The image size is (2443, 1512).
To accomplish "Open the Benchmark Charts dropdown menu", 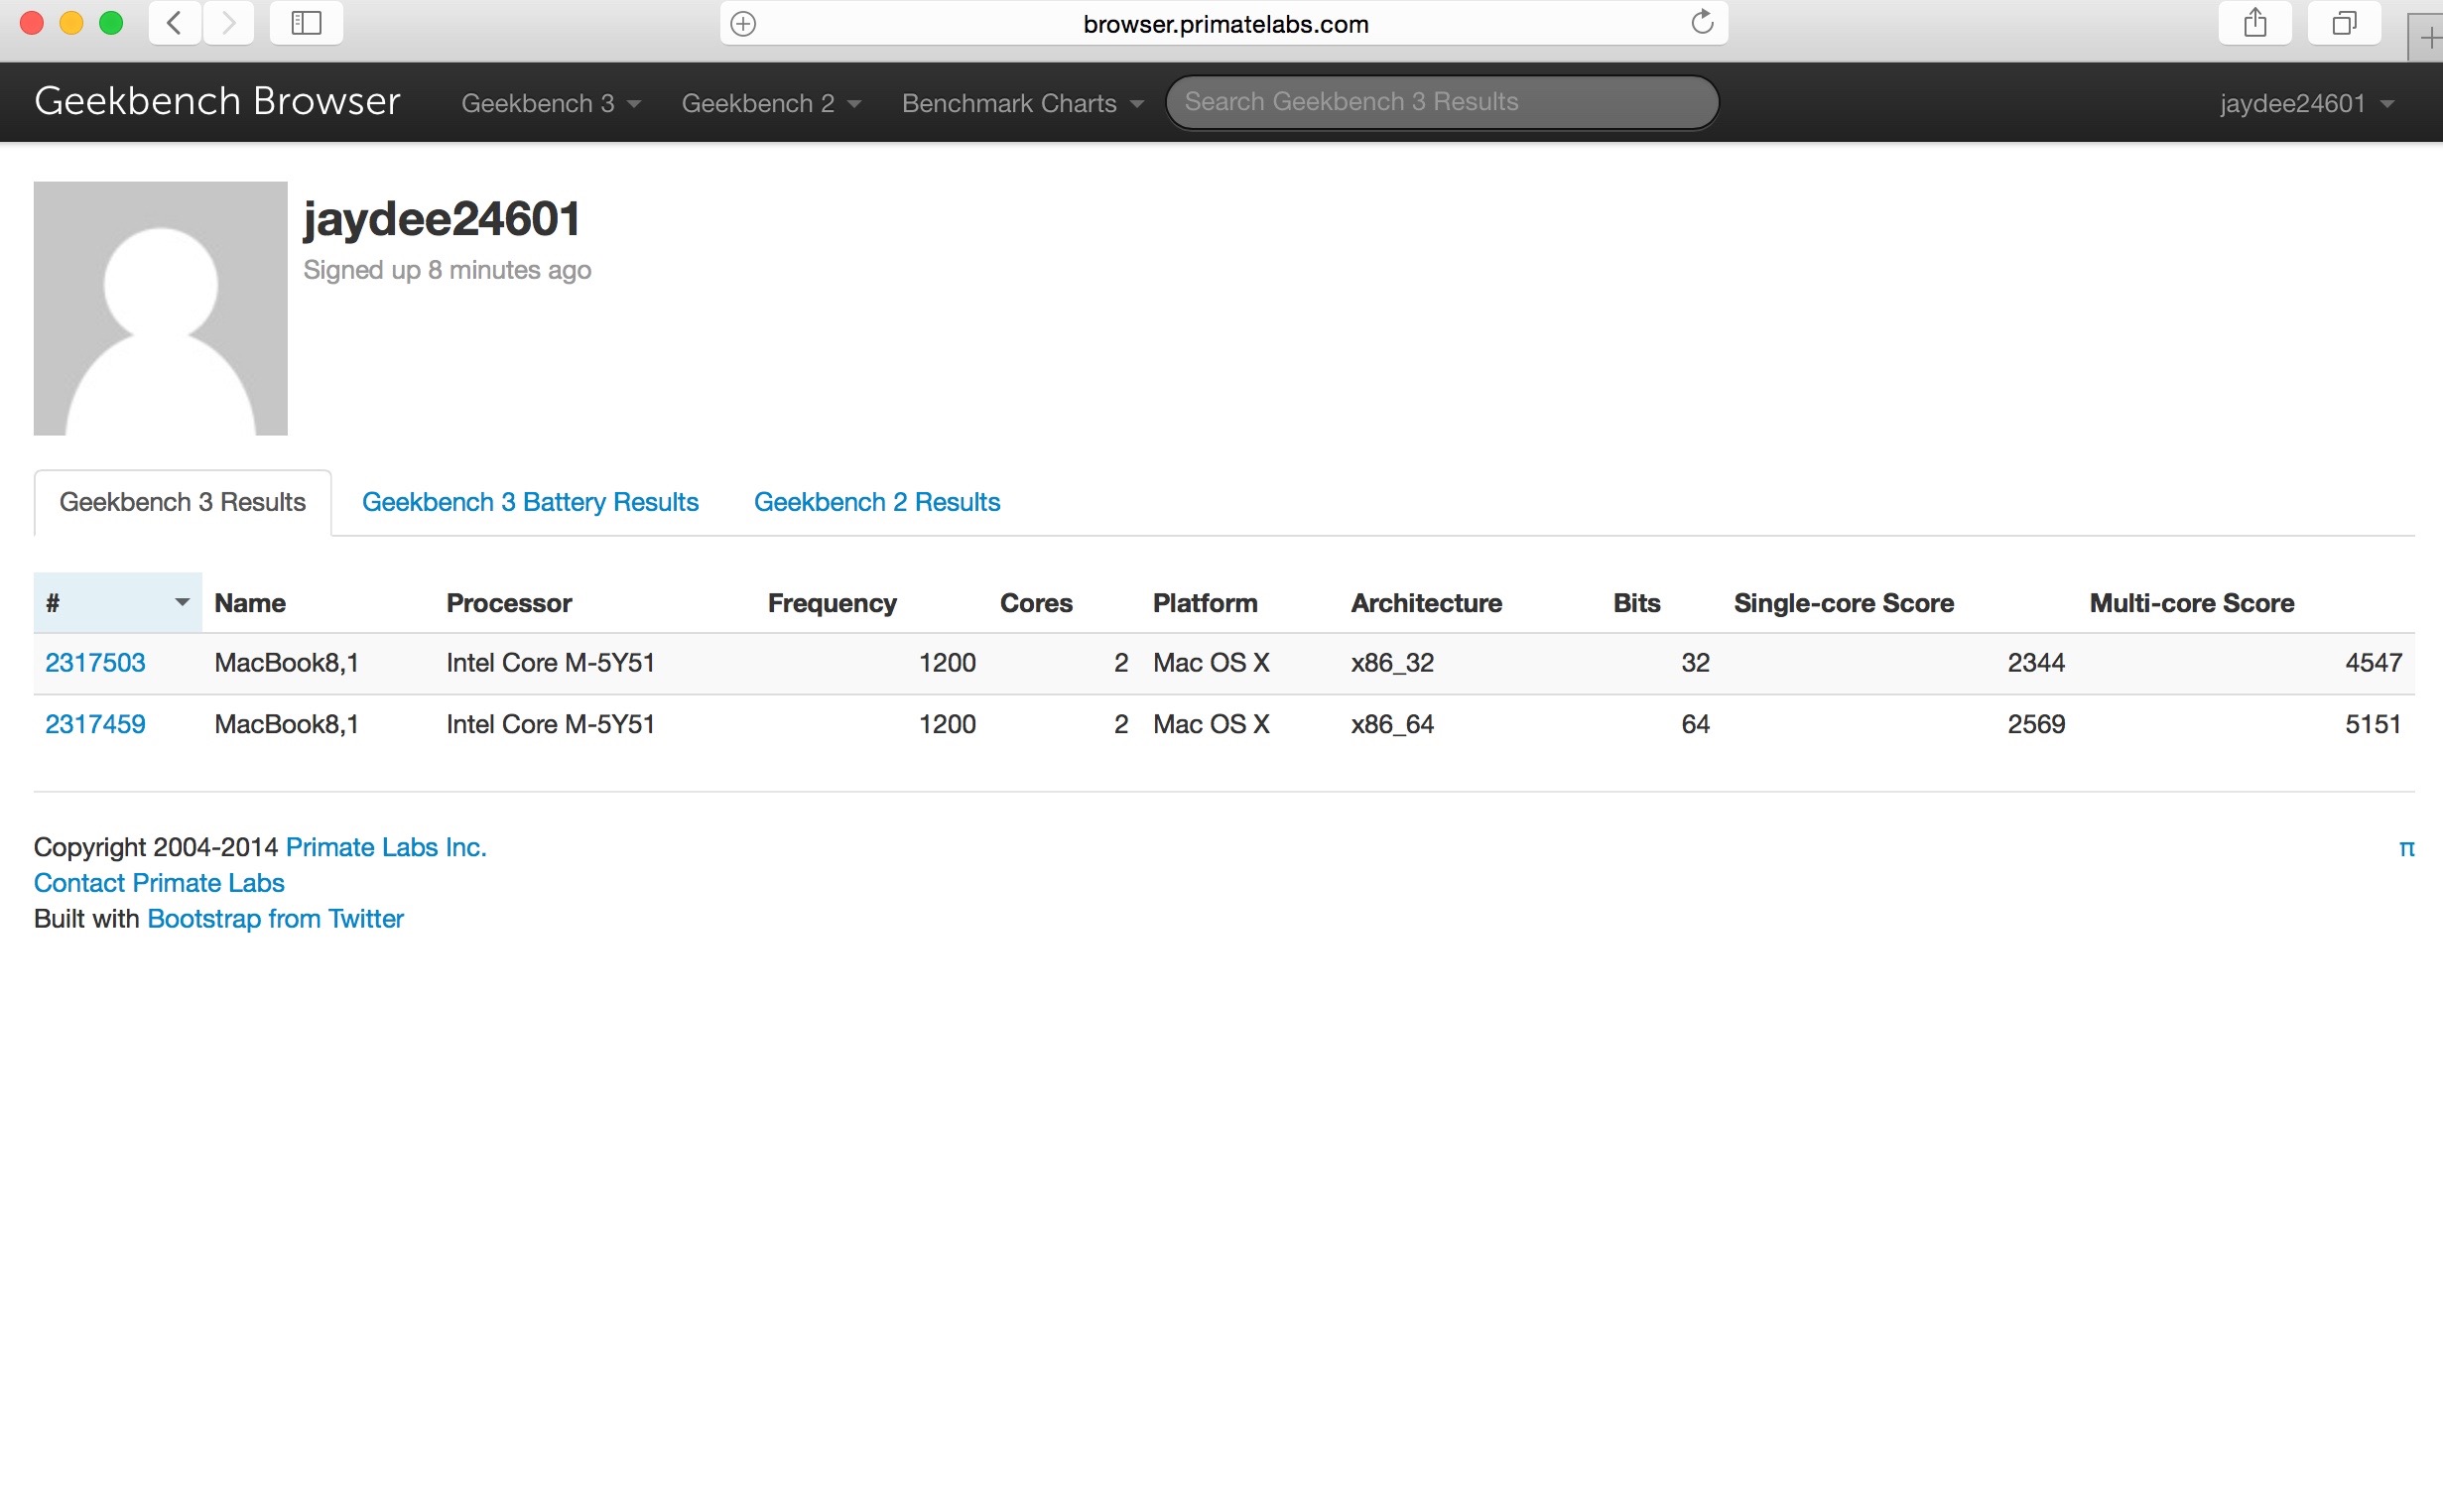I will [x=1021, y=103].
